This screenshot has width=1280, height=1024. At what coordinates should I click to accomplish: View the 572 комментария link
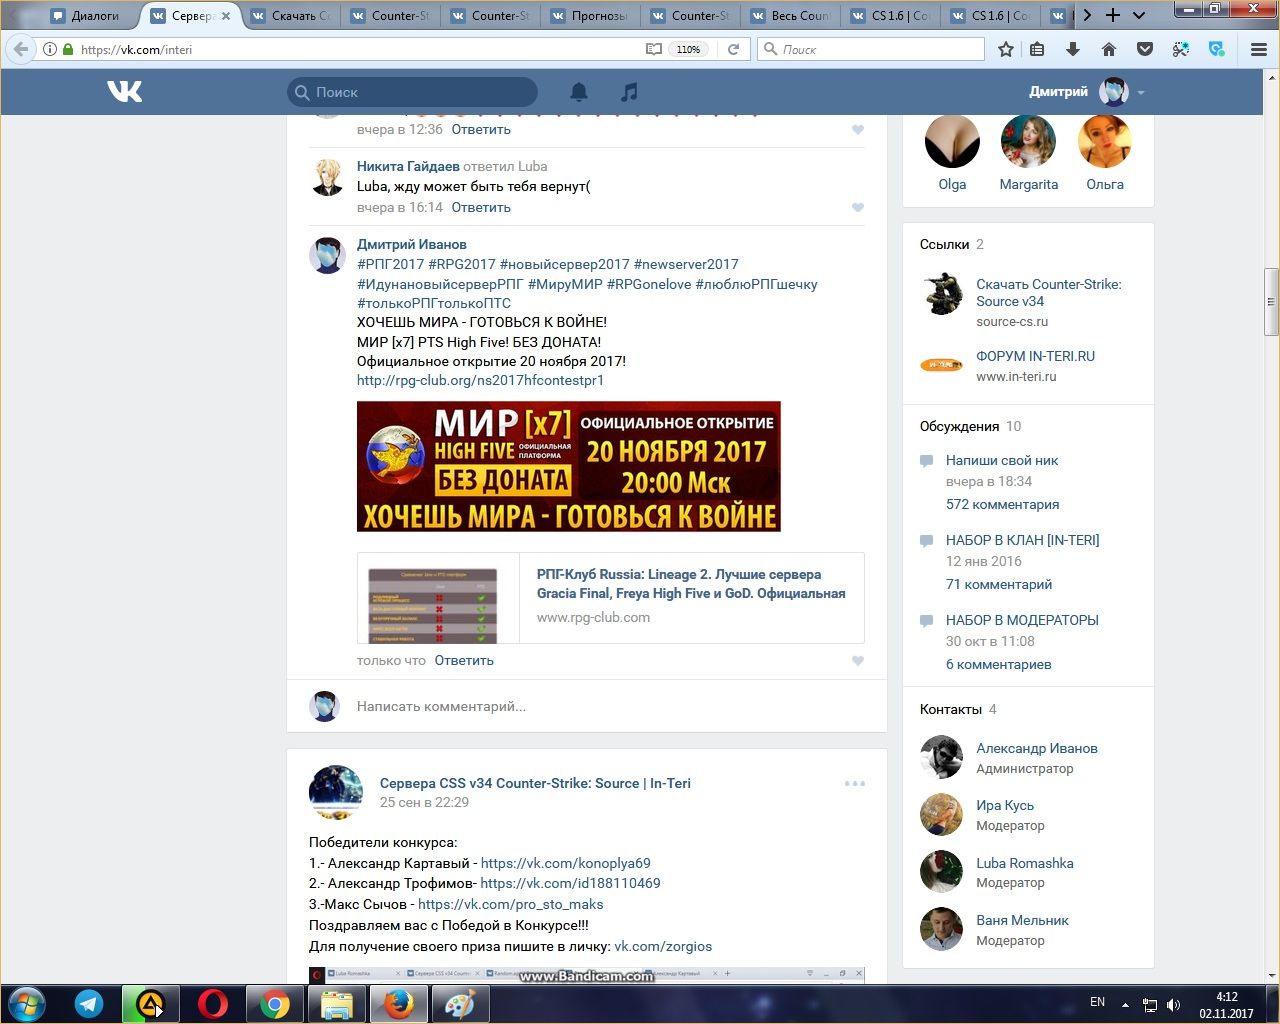(1003, 505)
